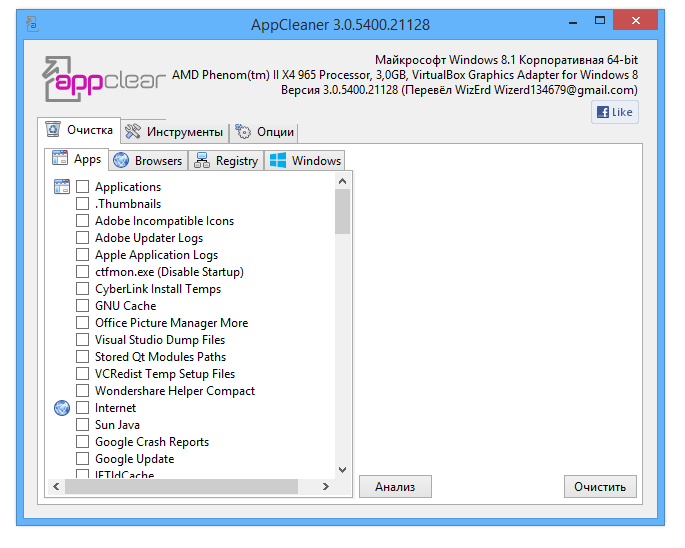Click the horizontal scrollbar thumb
Viewport: 685px width, 548px height.
(181, 486)
